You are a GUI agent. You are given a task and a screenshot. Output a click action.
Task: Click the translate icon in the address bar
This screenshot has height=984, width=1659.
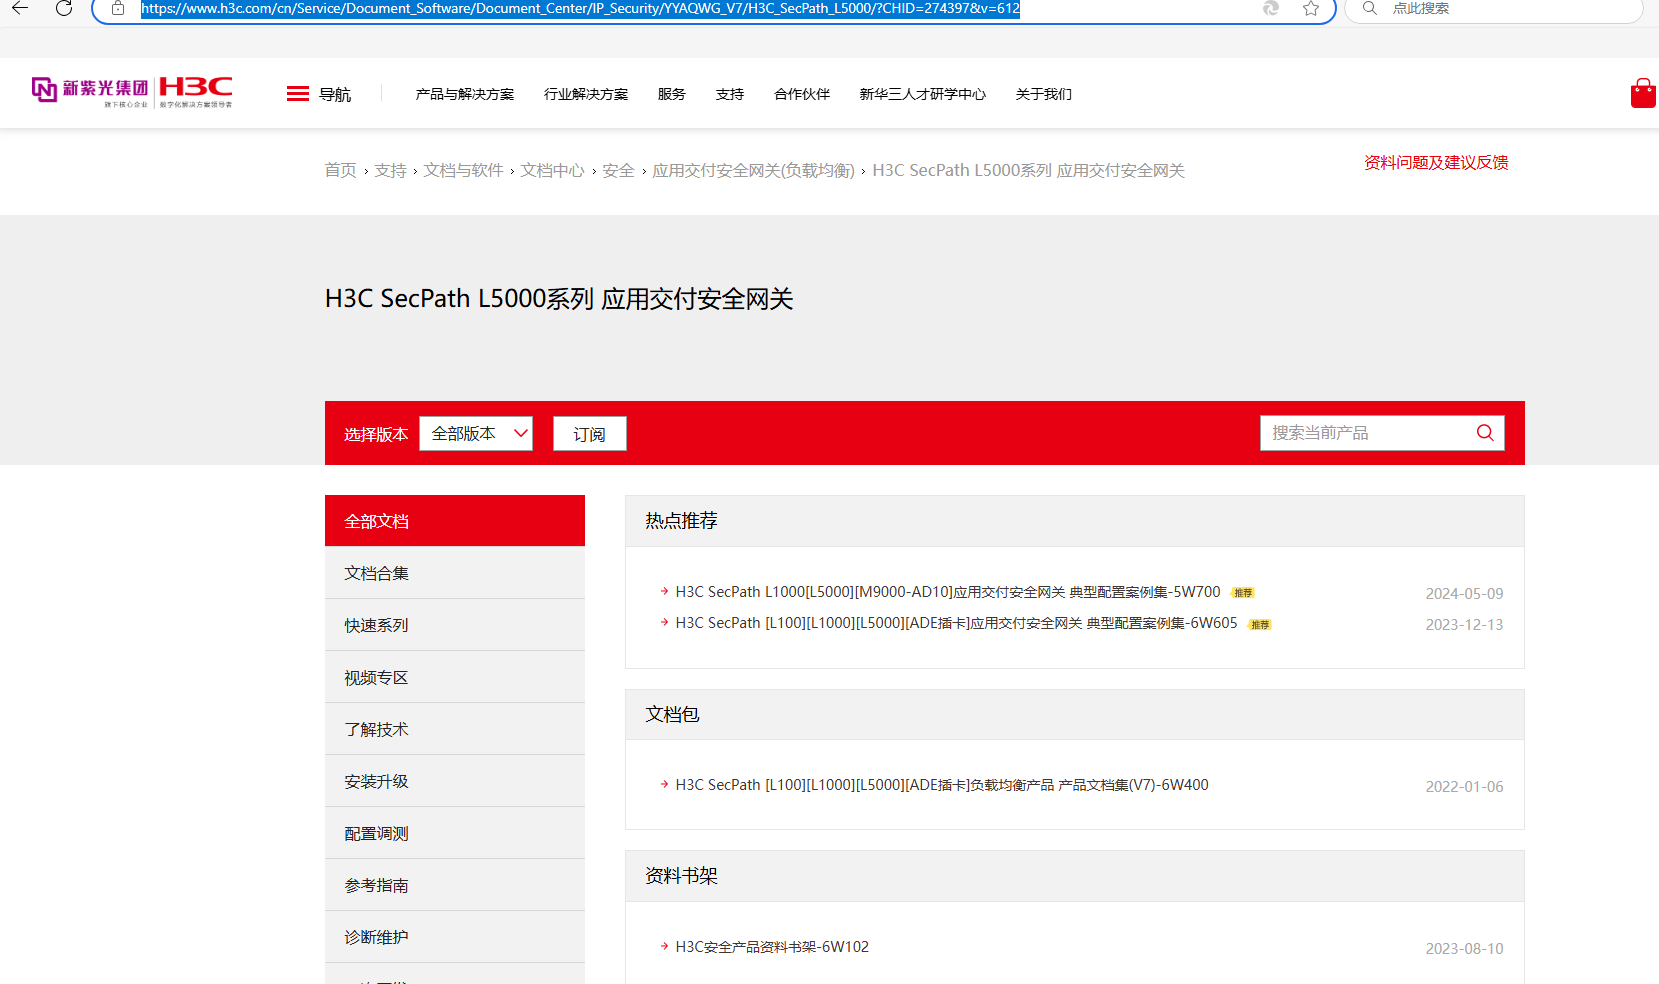(x=1271, y=8)
